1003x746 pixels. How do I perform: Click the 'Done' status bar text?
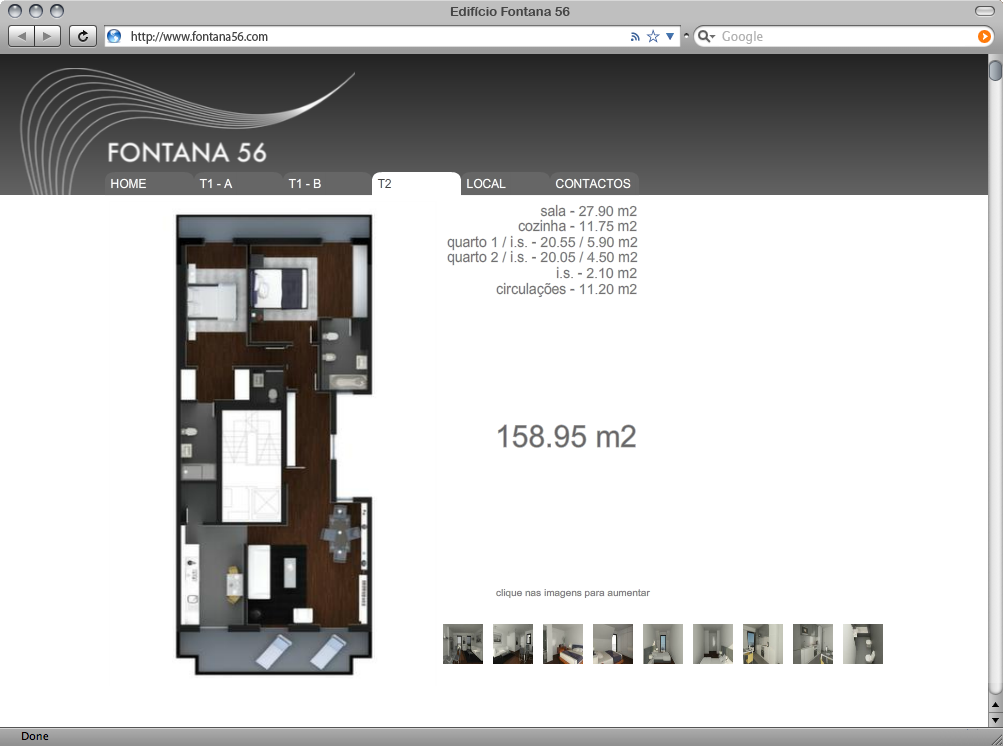point(35,736)
